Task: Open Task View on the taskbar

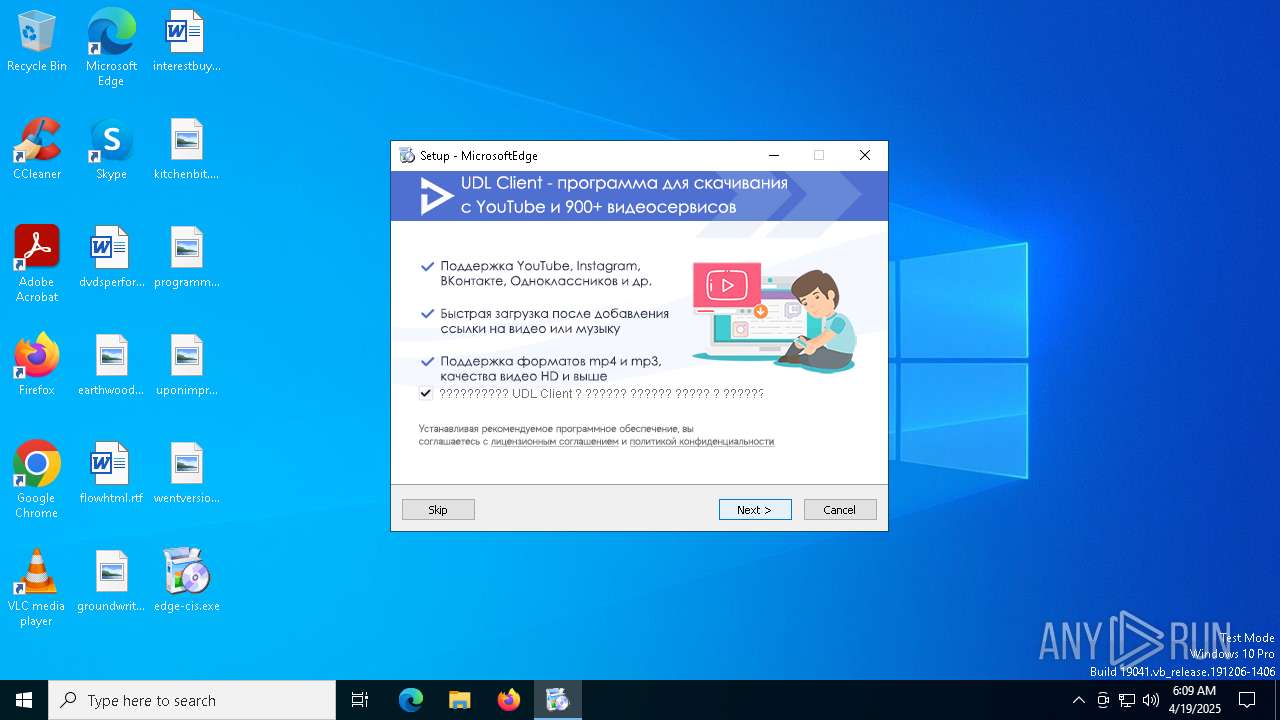Action: click(360, 700)
